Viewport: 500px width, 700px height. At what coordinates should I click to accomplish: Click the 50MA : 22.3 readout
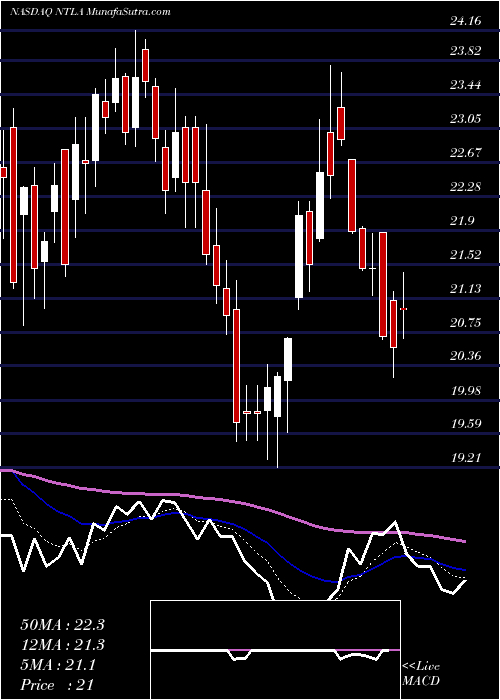[x=62, y=625]
